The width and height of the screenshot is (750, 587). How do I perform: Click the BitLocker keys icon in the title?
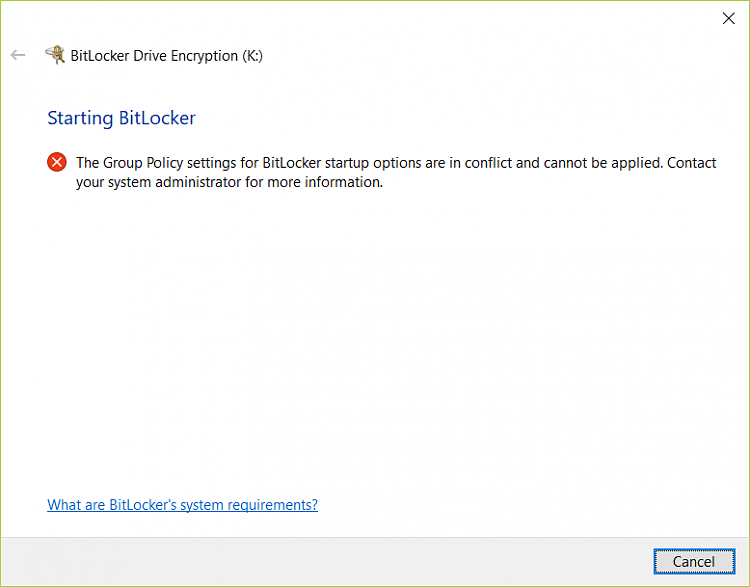55,55
